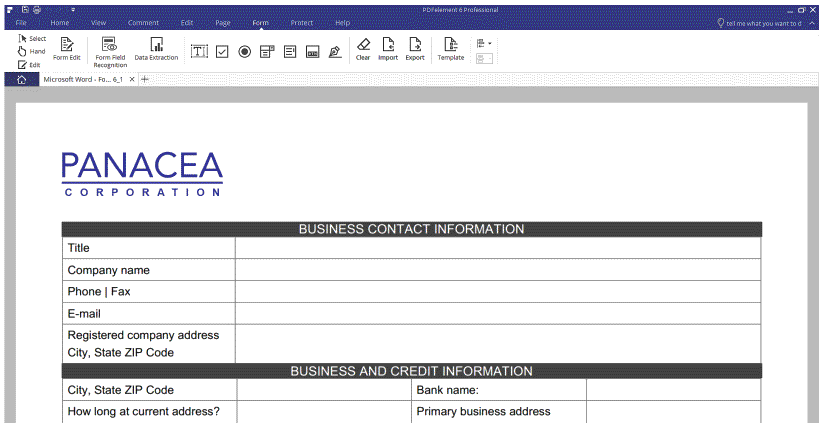
Task: Close the Microsoft Word document tab
Action: coord(132,79)
